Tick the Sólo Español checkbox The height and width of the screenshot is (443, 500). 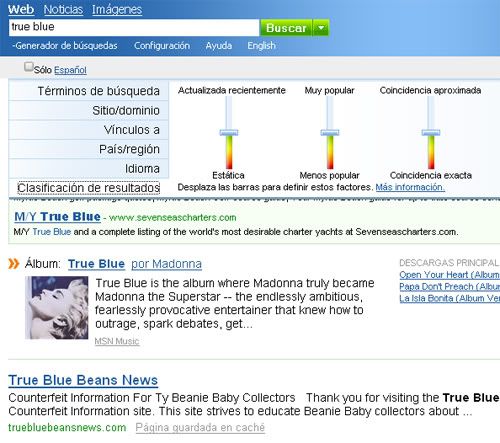[x=29, y=67]
